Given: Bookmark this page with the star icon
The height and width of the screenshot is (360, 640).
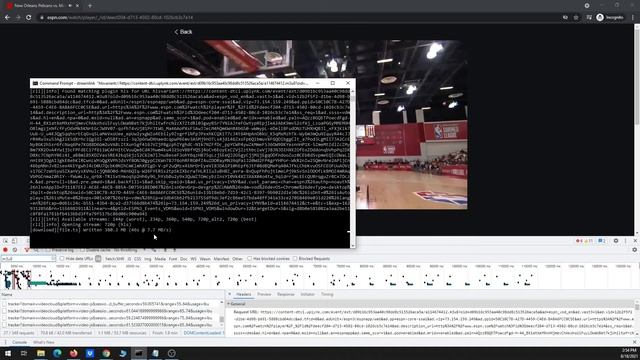Looking at the screenshot, I should pos(576,18).
